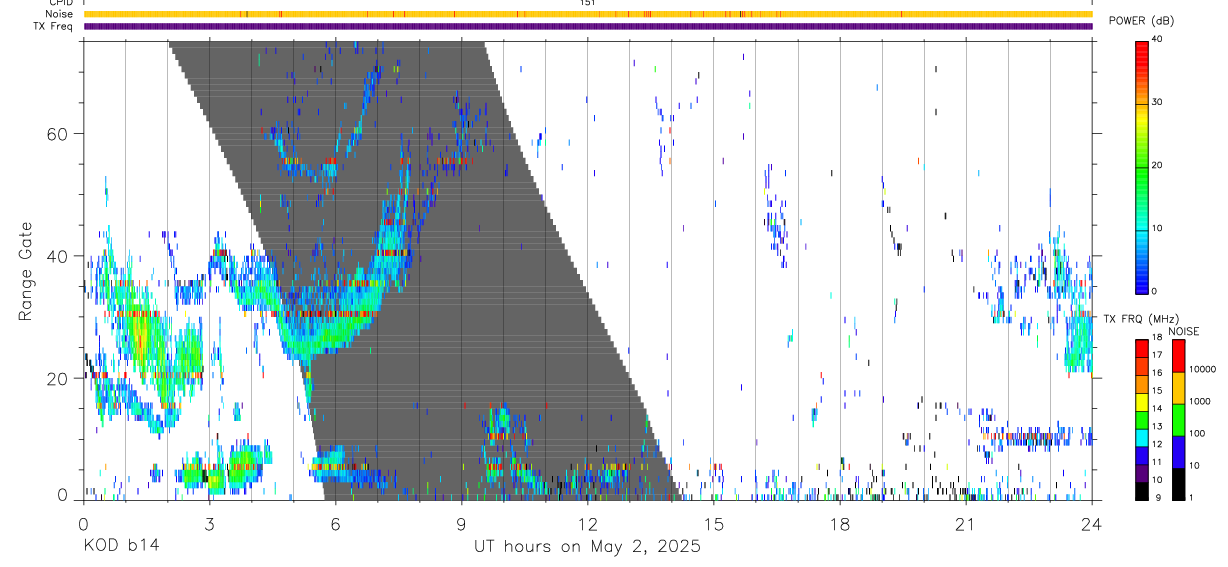Screen dimensions: 1228x567
Task: Click the 10000 value on noise scale
Action: [1202, 369]
